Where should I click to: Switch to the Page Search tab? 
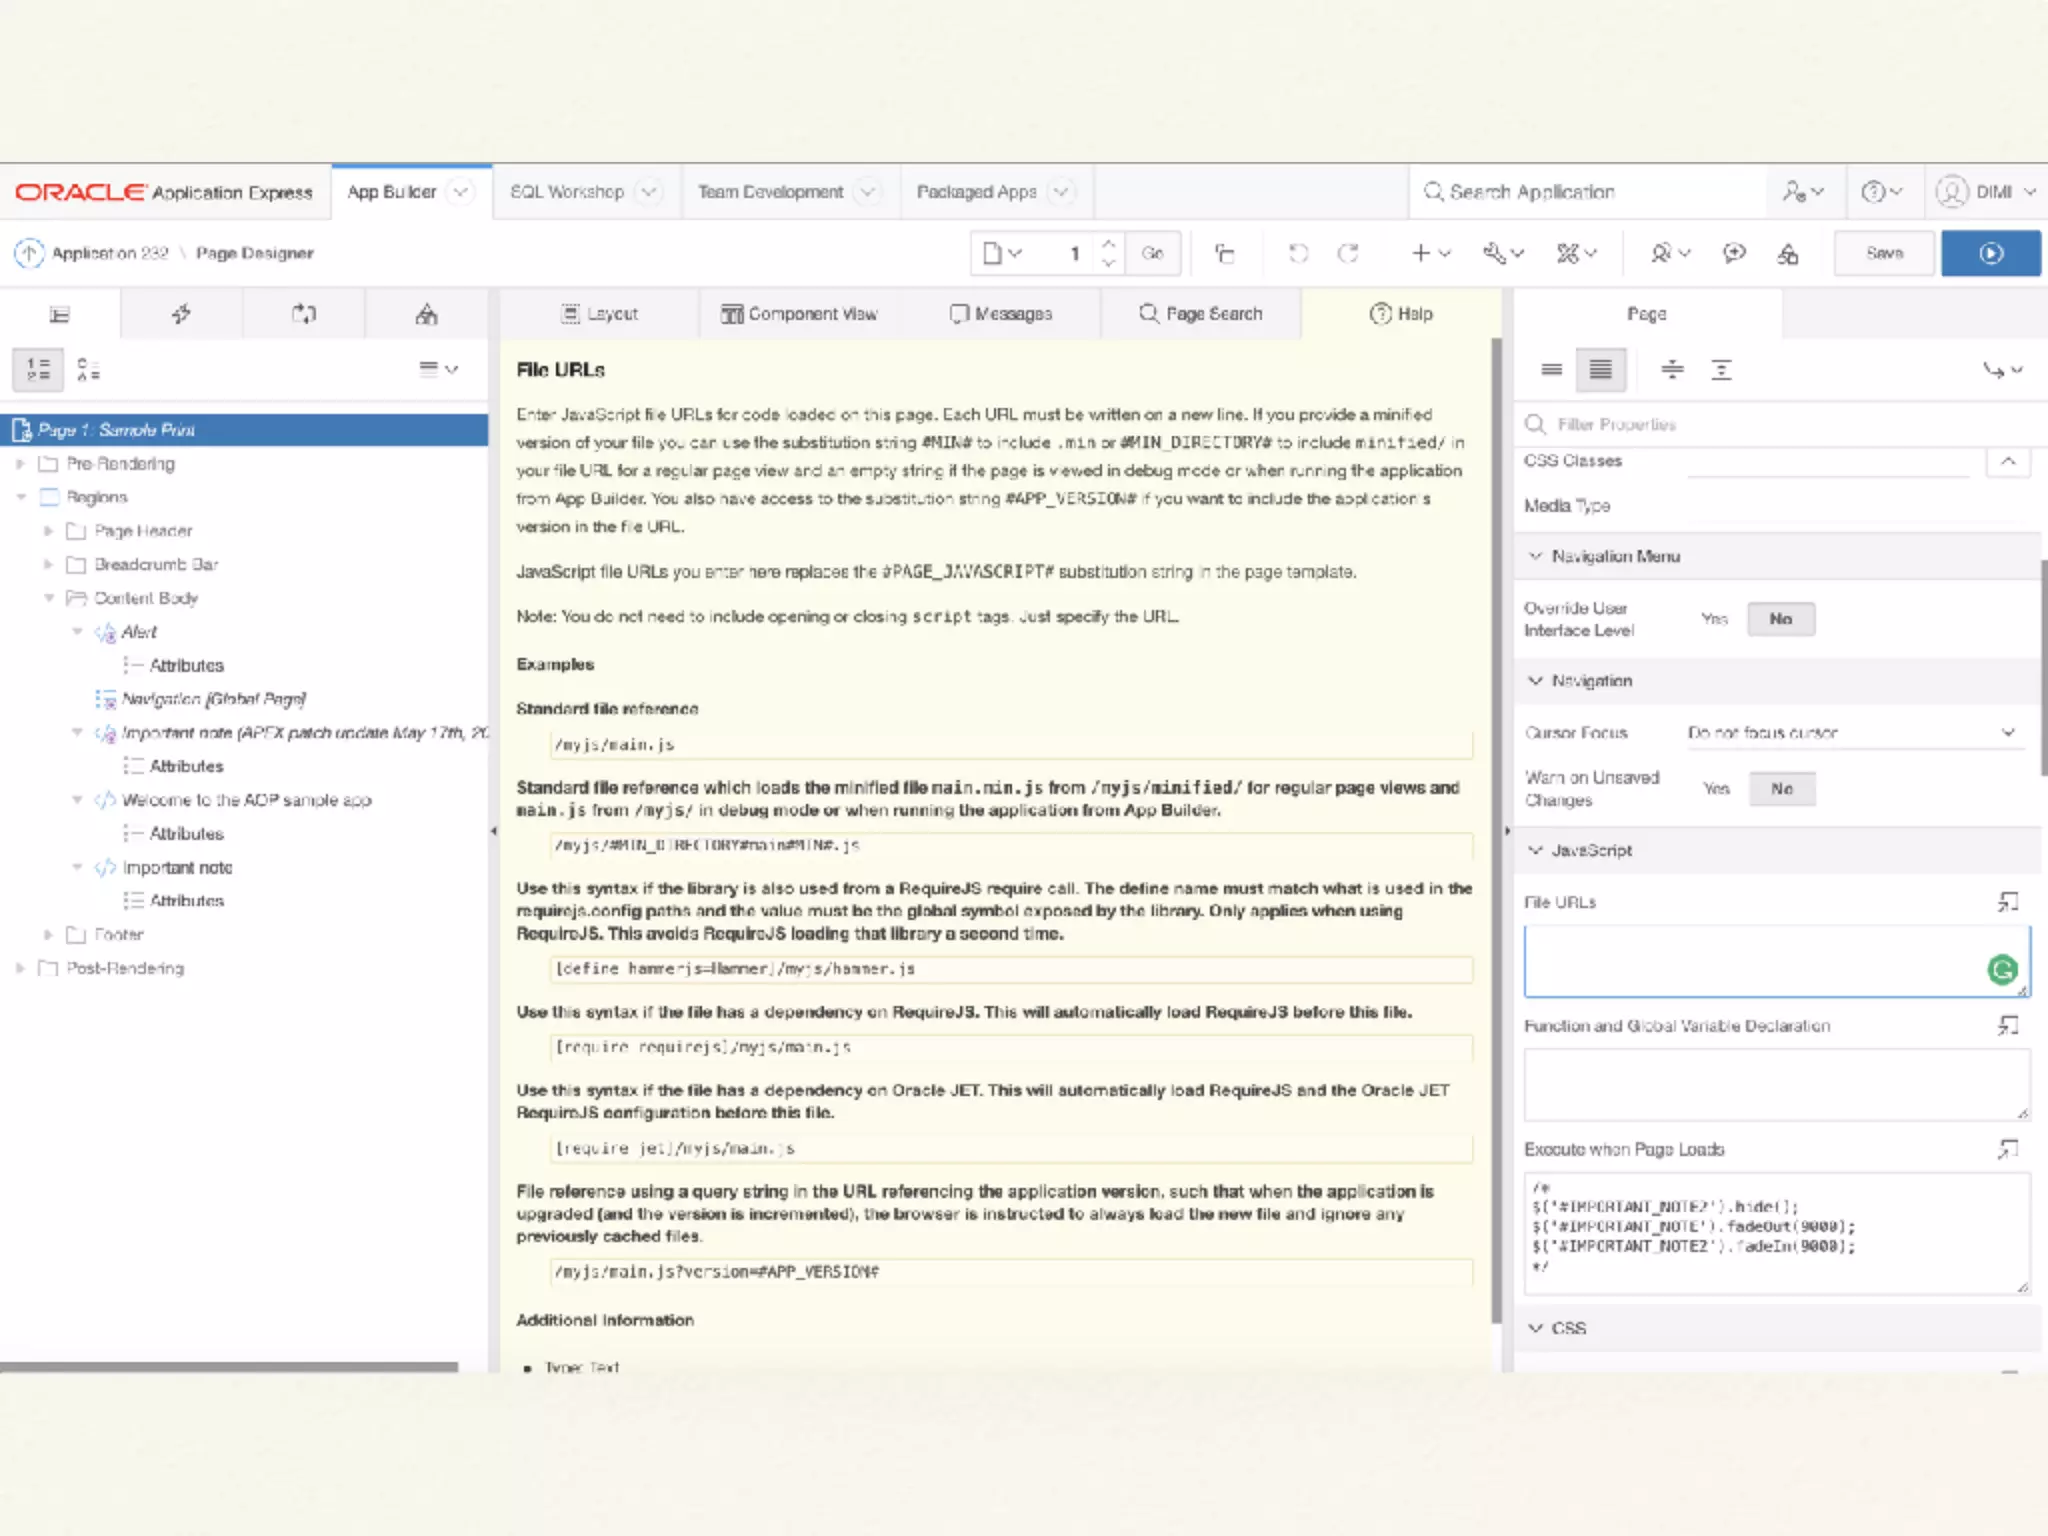tap(1200, 314)
